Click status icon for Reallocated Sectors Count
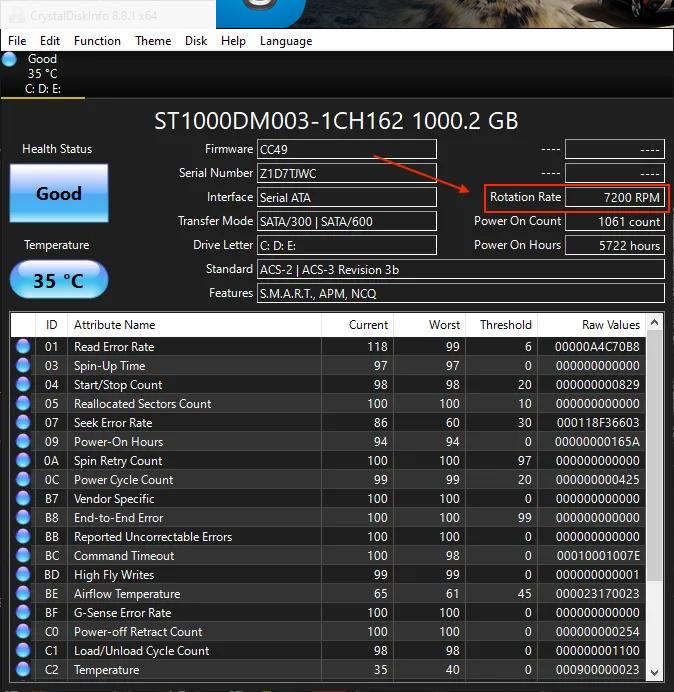This screenshot has height=692, width=674. pyautogui.click(x=23, y=404)
